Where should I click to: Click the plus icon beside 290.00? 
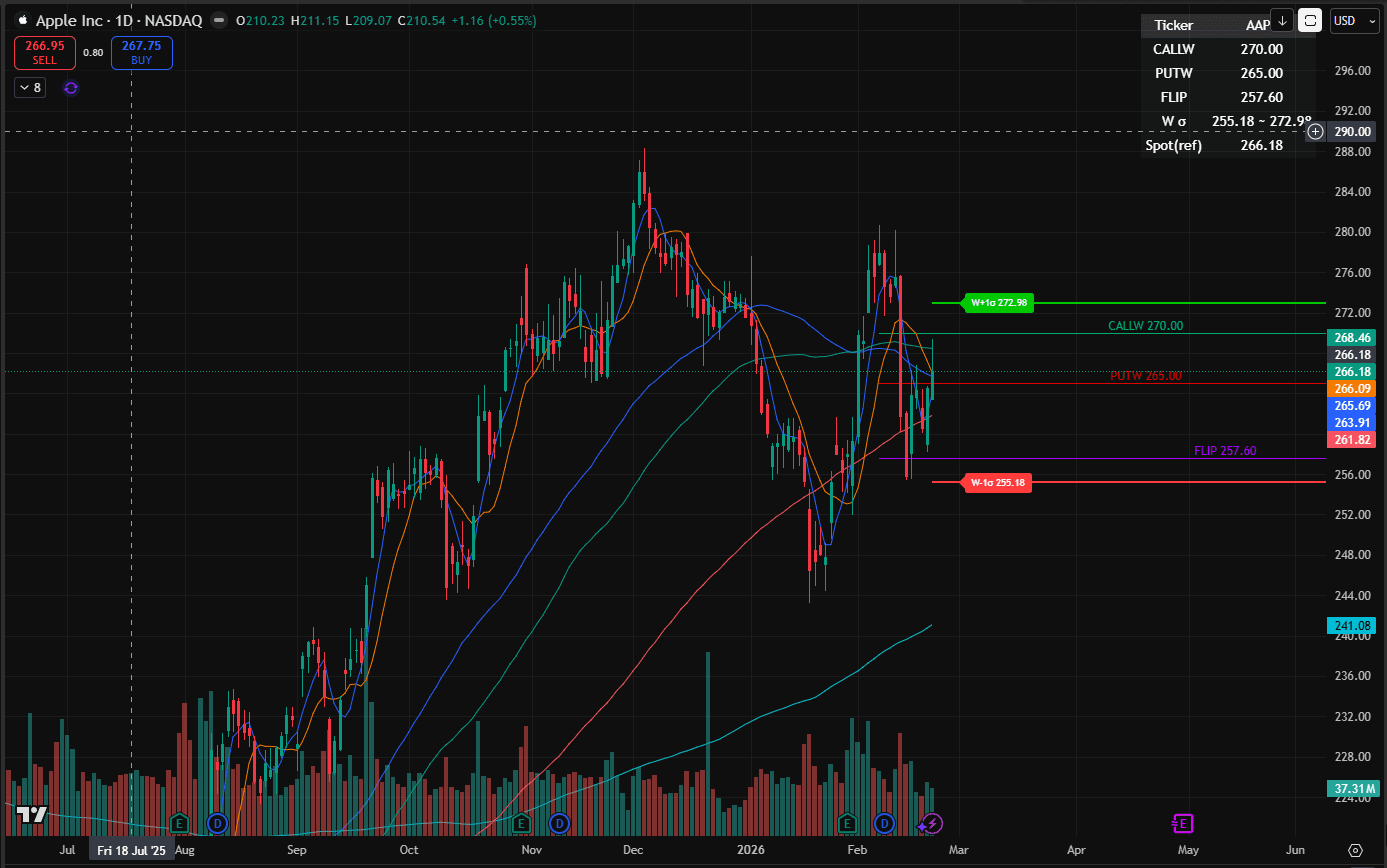click(1316, 131)
